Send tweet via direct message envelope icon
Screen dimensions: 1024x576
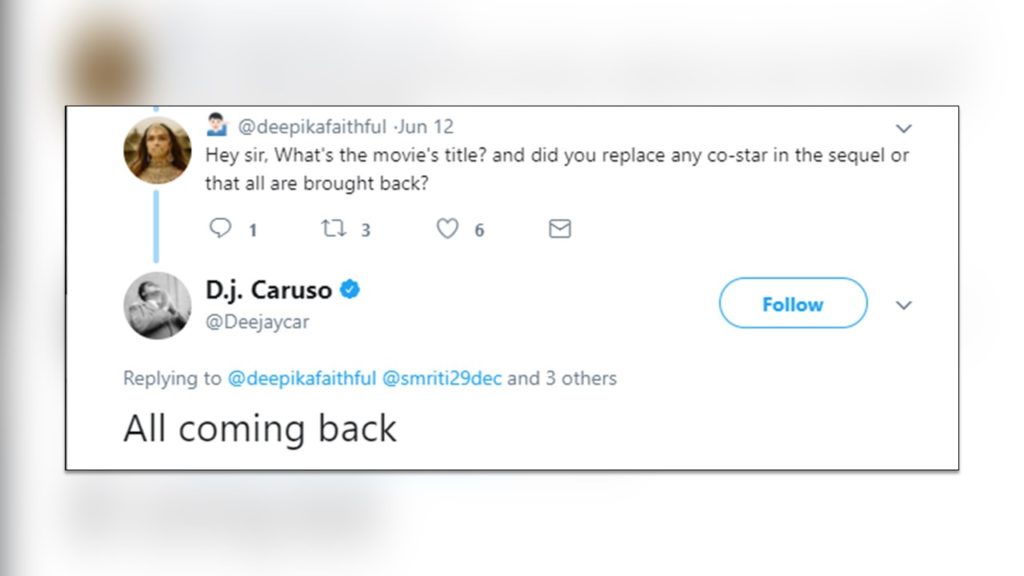tap(560, 229)
